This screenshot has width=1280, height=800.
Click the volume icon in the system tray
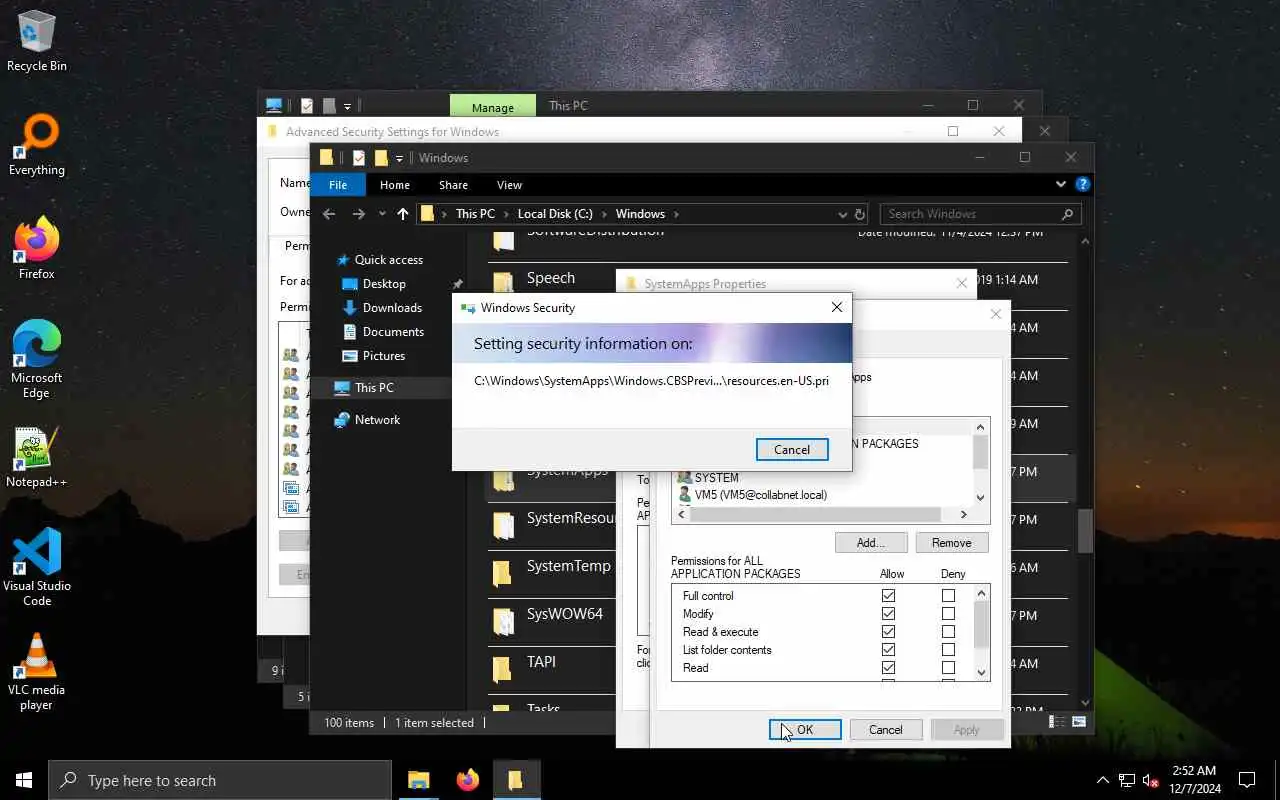click(1151, 780)
